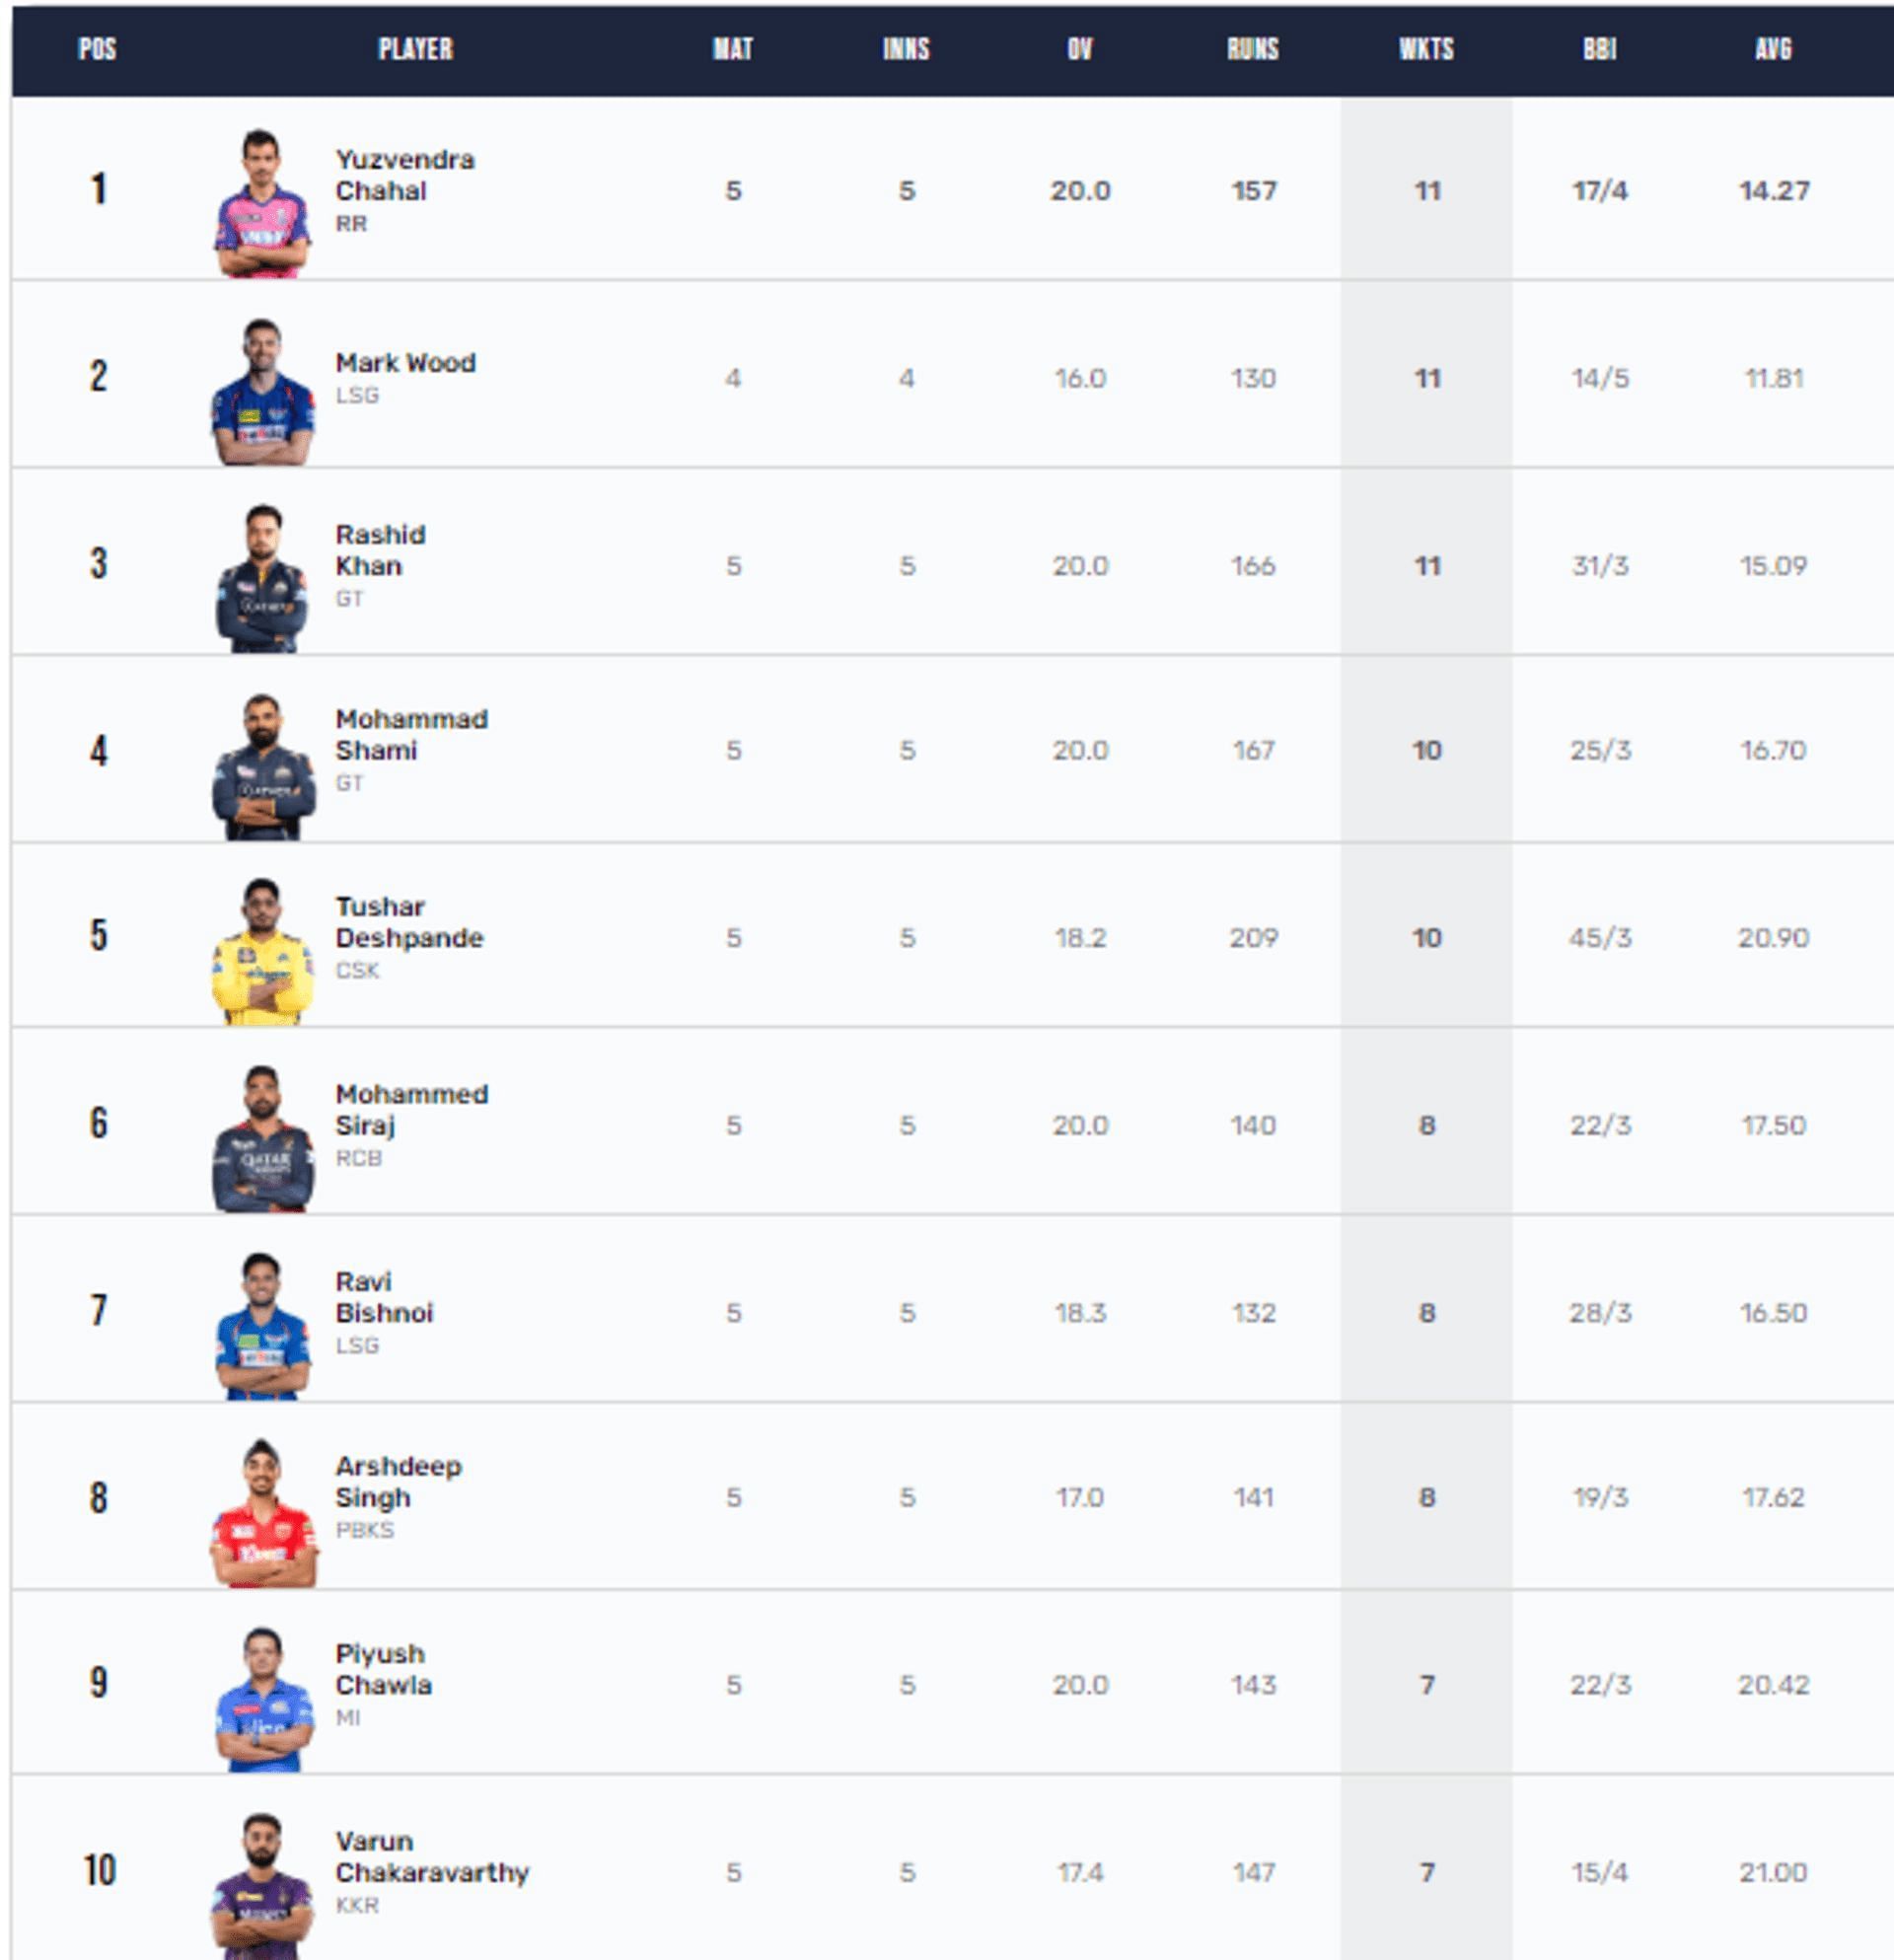Open Ravi Bishnoi player name link
This screenshot has height=1960, width=1894.
(384, 1297)
